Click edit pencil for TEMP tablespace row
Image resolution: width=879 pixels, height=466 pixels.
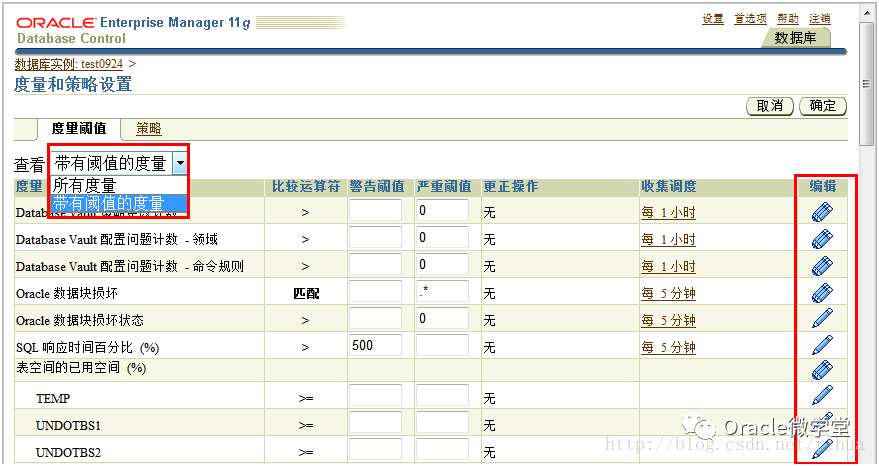pos(822,396)
